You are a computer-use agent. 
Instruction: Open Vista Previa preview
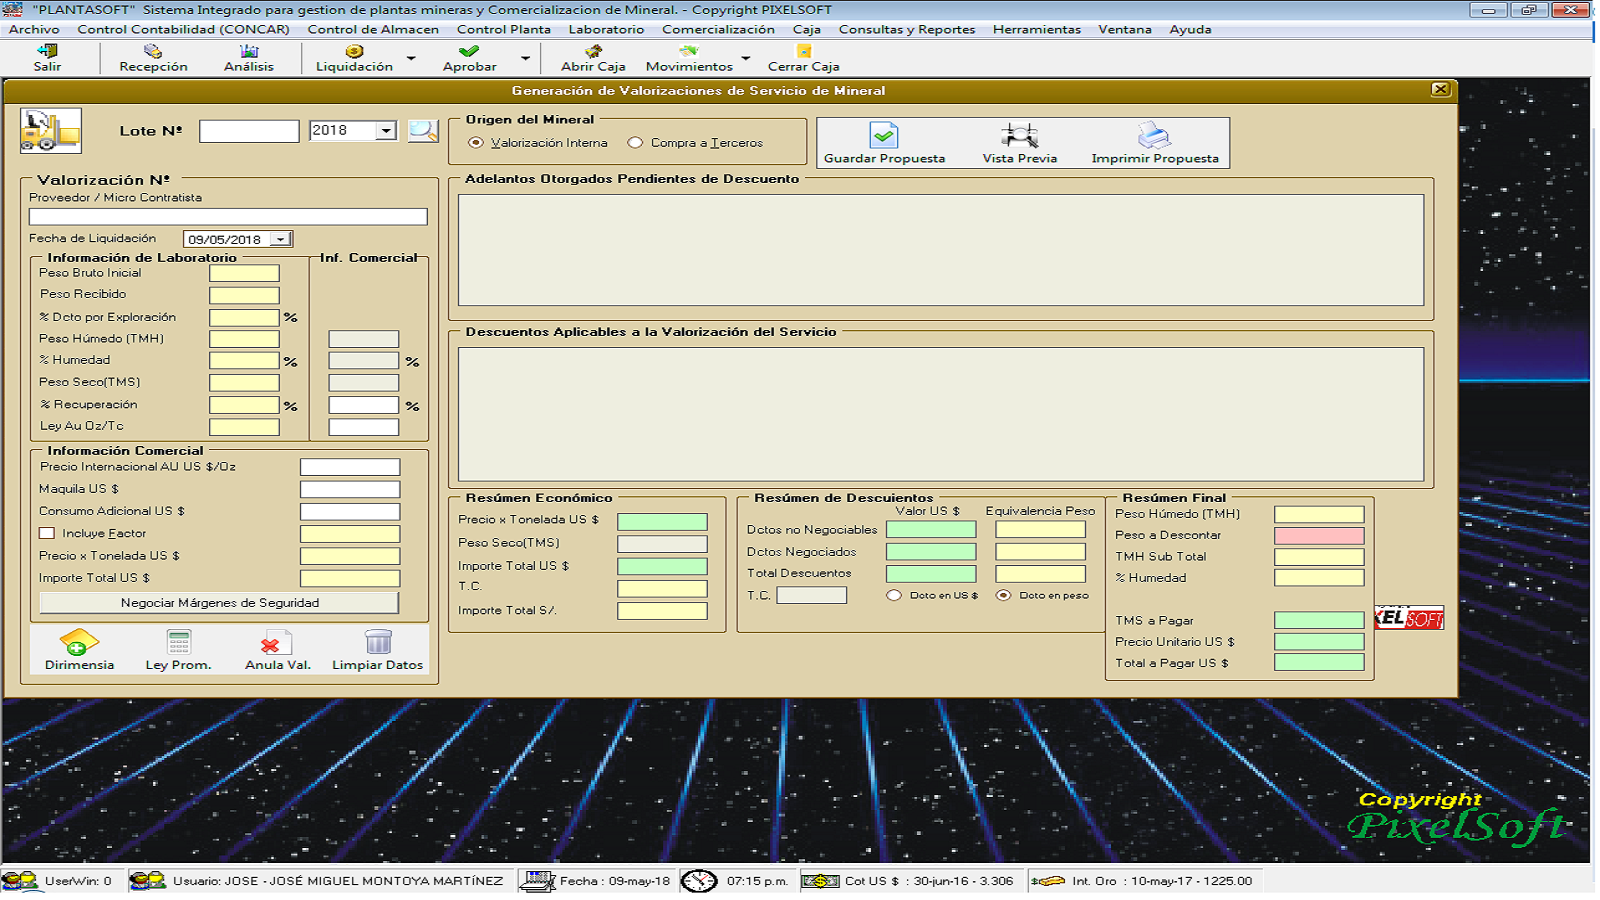click(x=1019, y=135)
